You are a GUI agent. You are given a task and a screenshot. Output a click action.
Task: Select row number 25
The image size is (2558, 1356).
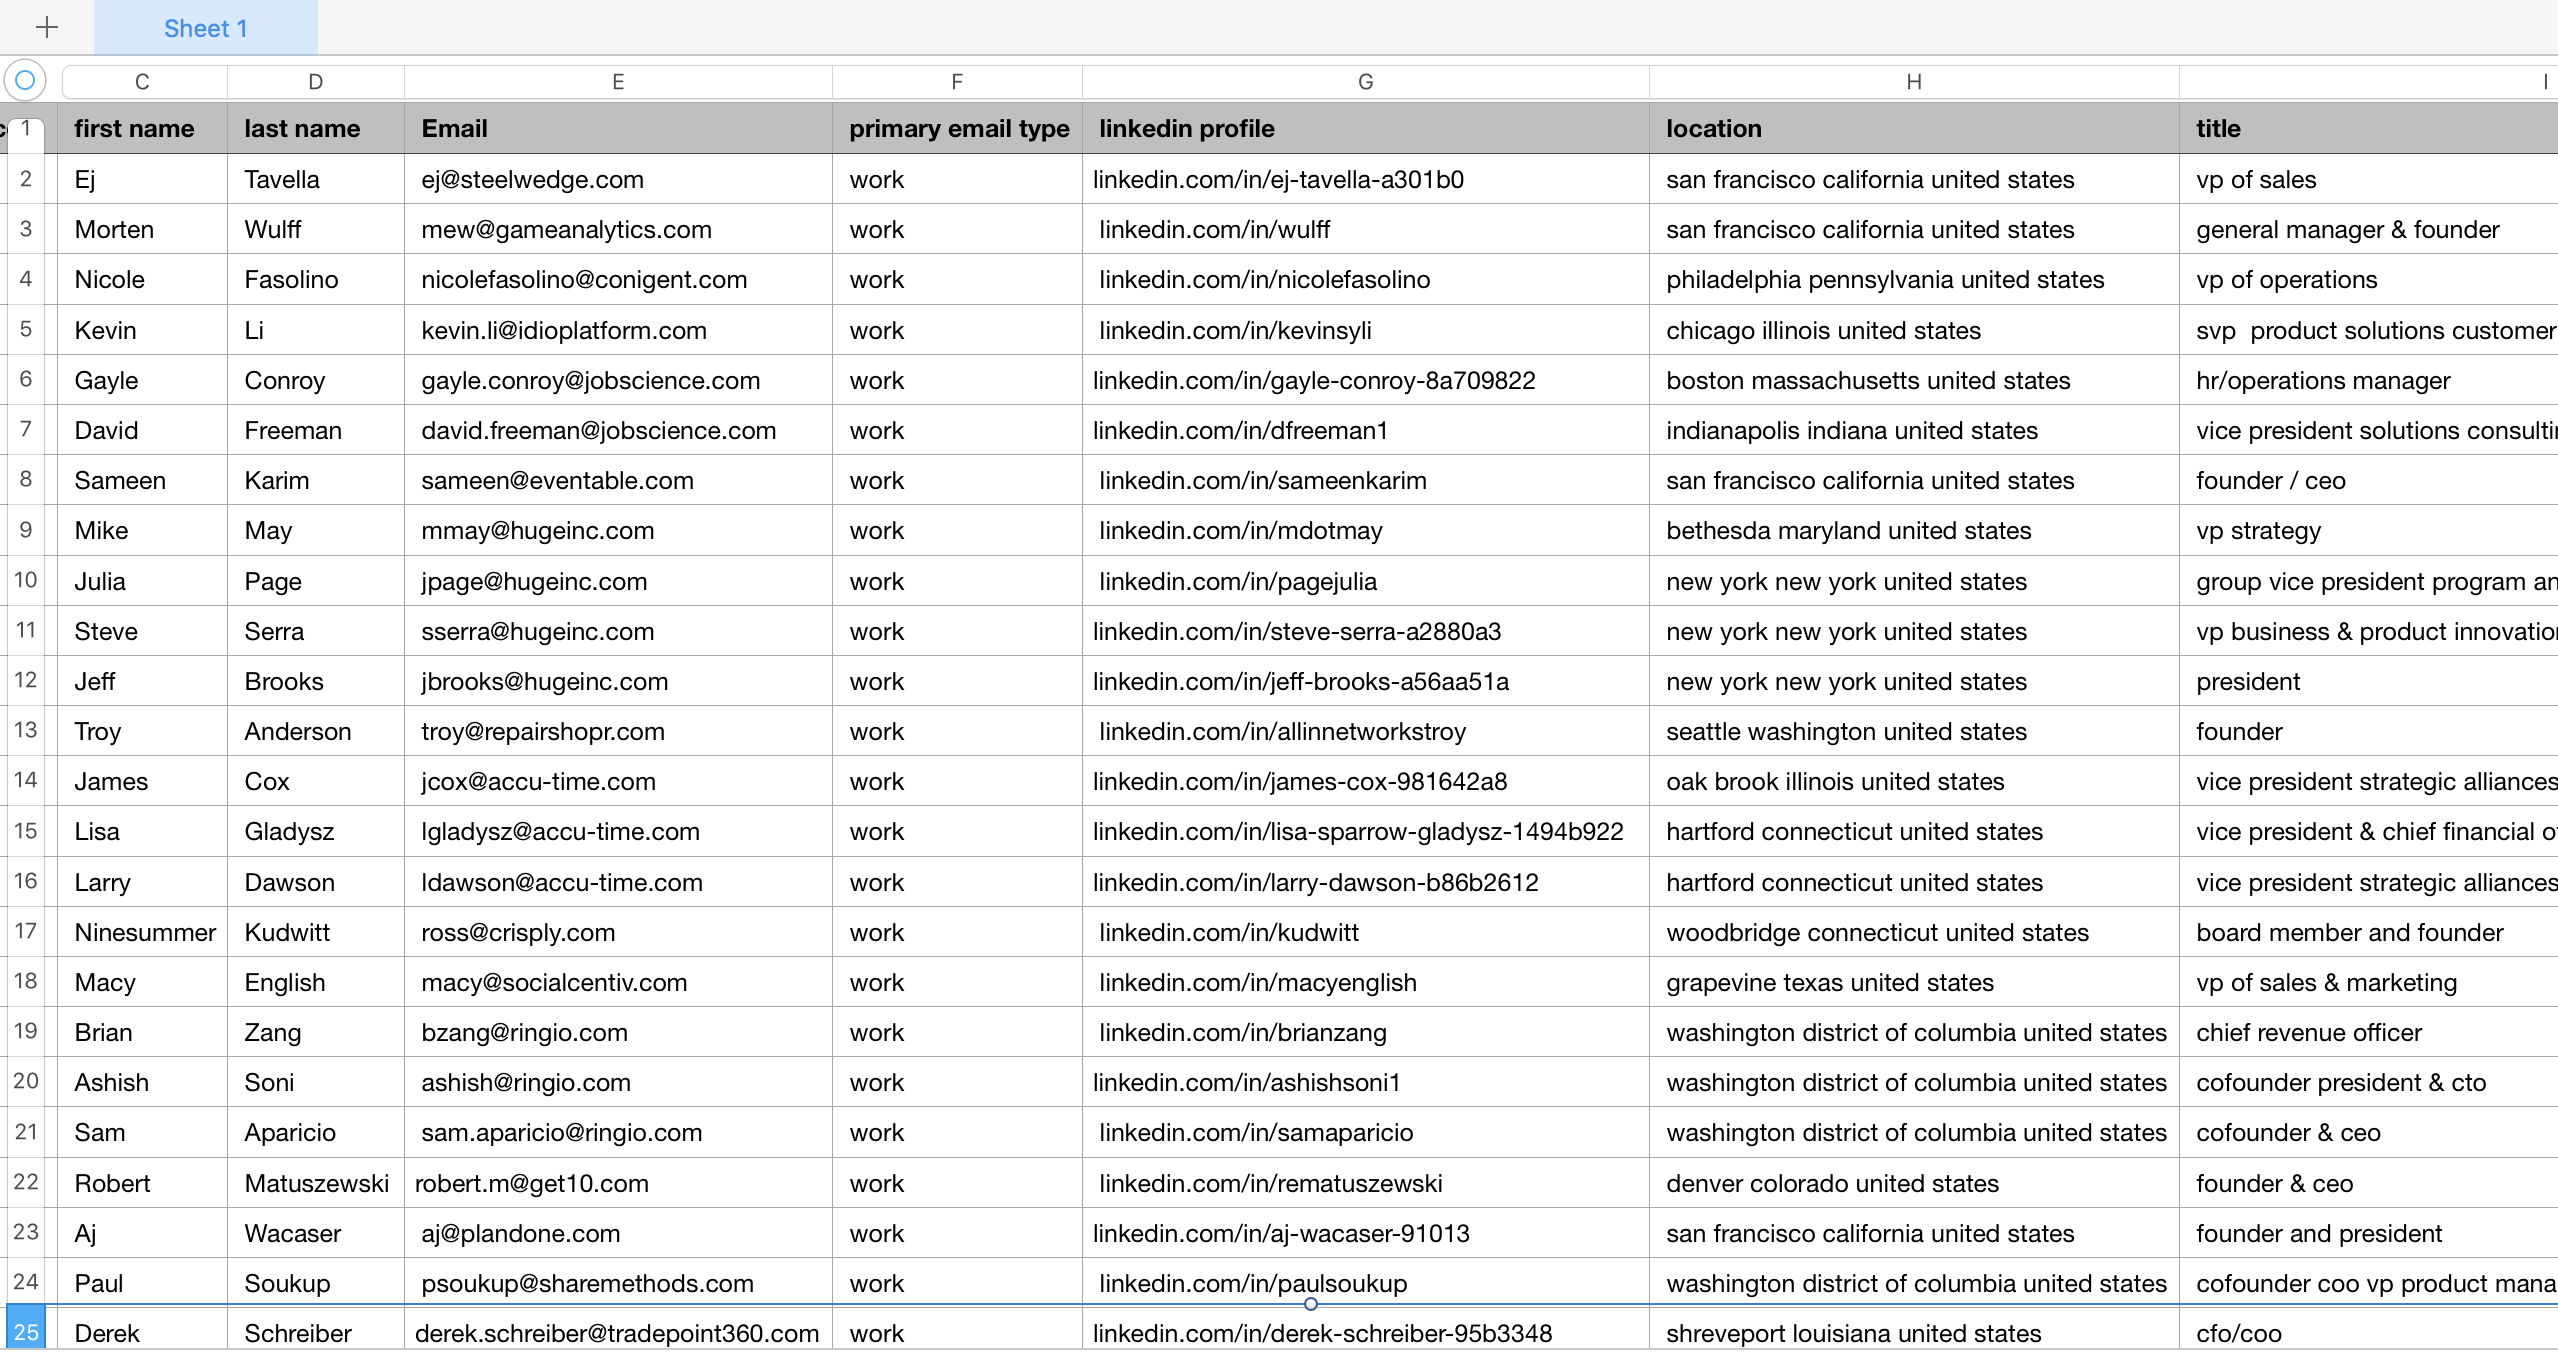click(x=25, y=1332)
